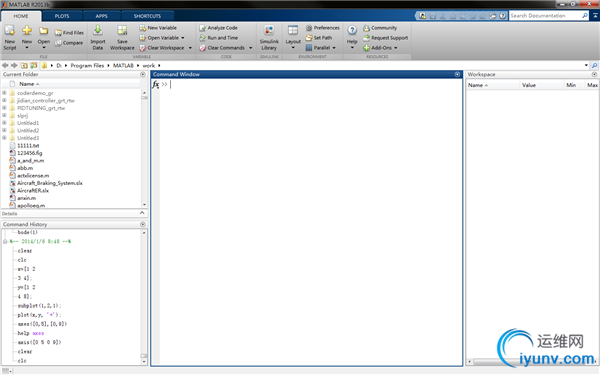Click Set Path
Image resolution: width=600 pixels, height=375 pixels.
coord(319,38)
